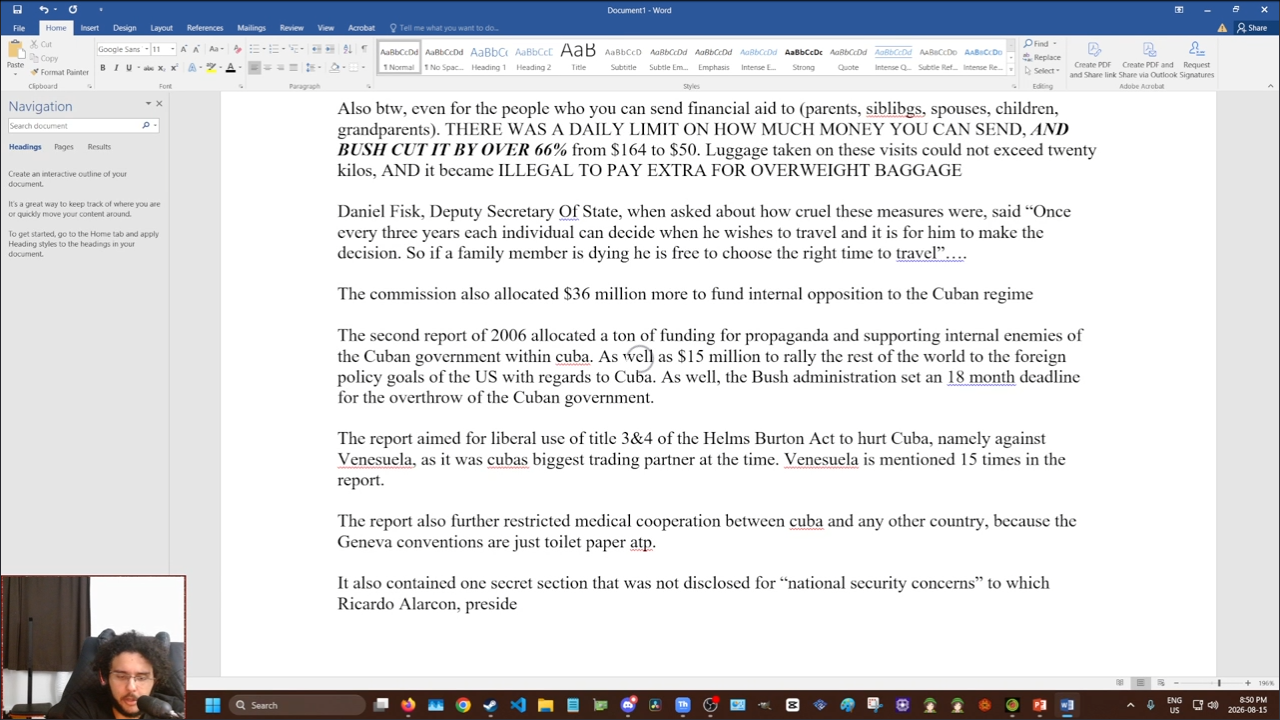Viewport: 1280px width, 720px height.
Task: Toggle subscript formatting
Action: 163,68
